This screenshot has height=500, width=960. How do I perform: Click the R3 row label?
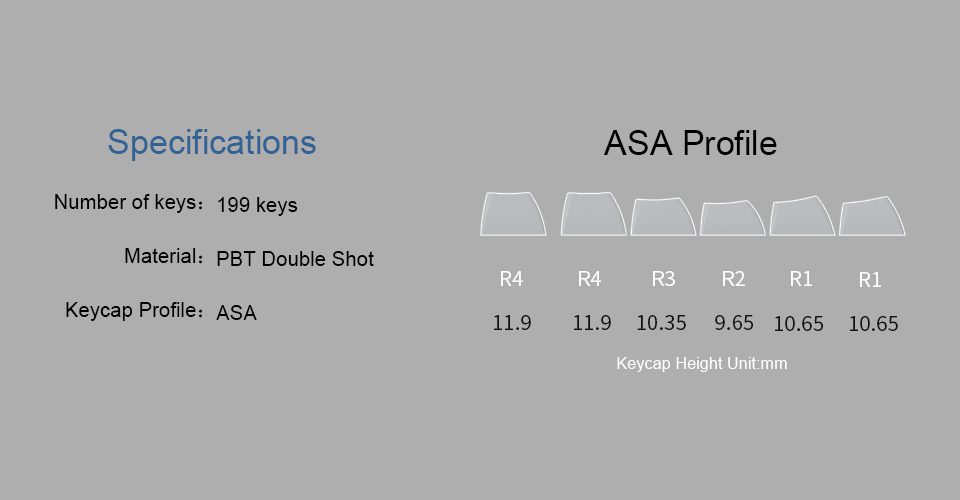click(663, 280)
